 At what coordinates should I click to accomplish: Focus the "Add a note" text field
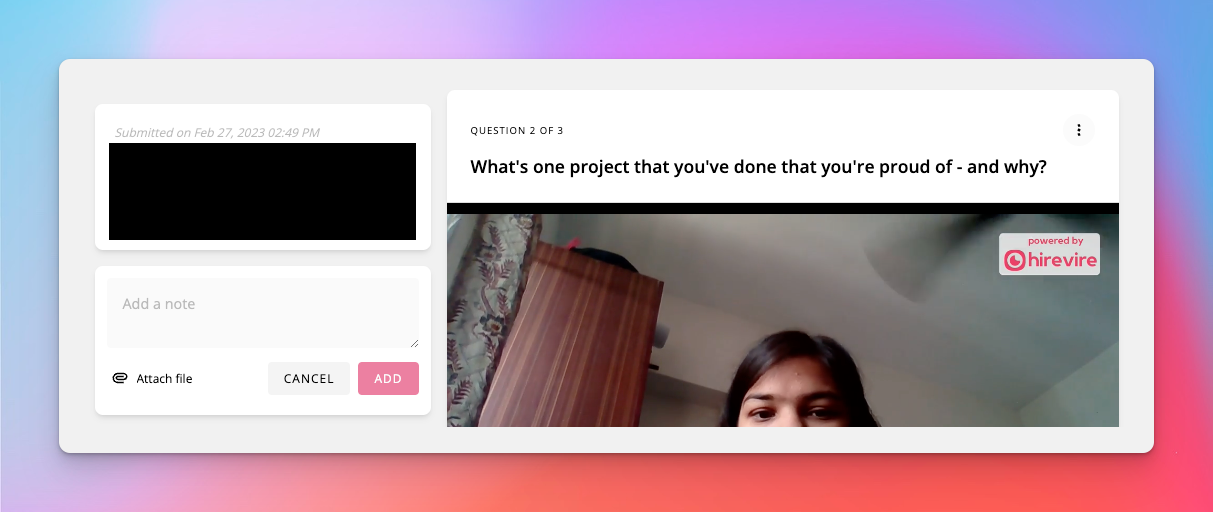262,312
